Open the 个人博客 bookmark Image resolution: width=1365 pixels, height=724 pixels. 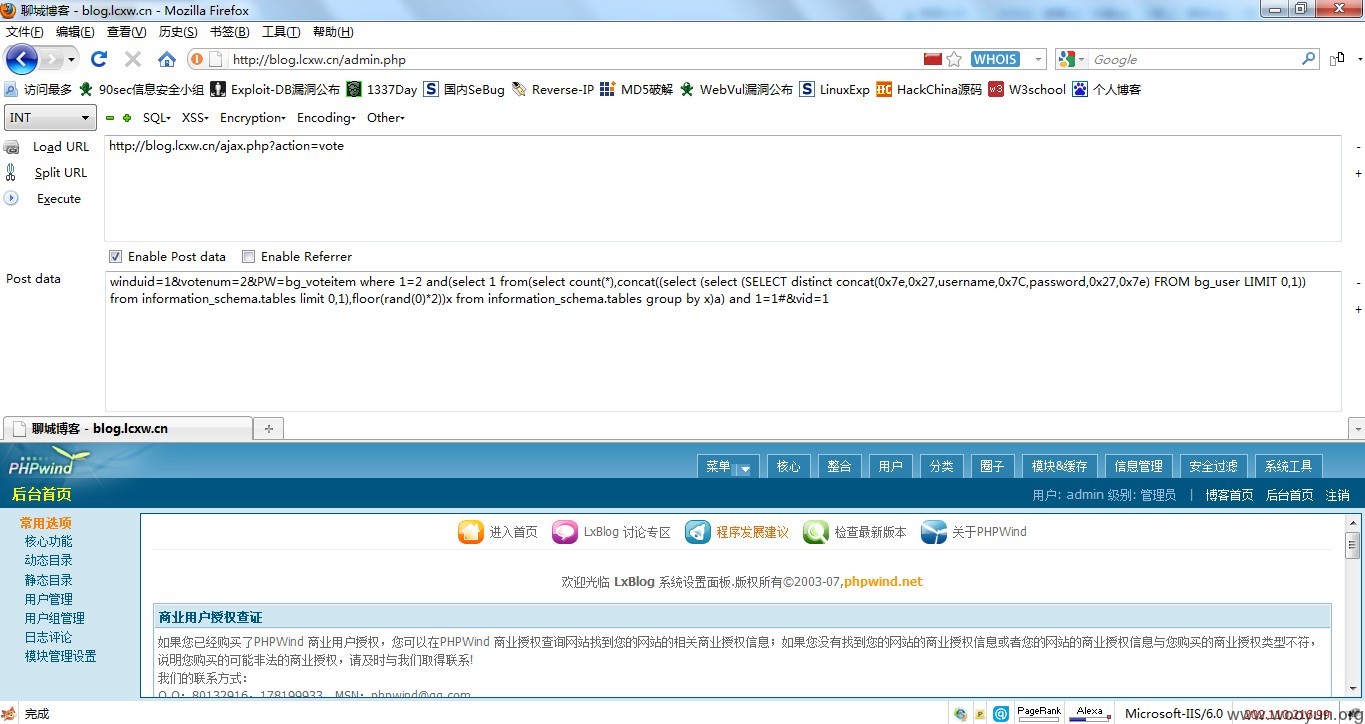(1107, 89)
